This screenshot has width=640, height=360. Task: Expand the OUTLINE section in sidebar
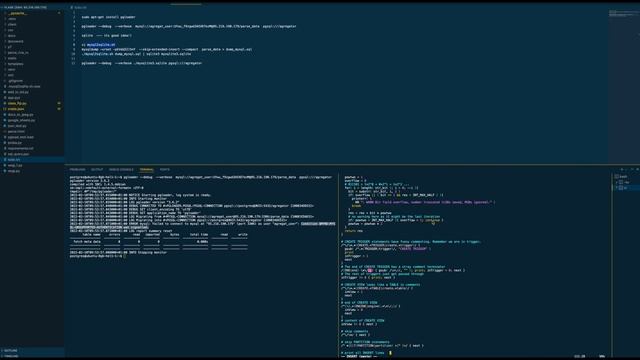pos(32,351)
